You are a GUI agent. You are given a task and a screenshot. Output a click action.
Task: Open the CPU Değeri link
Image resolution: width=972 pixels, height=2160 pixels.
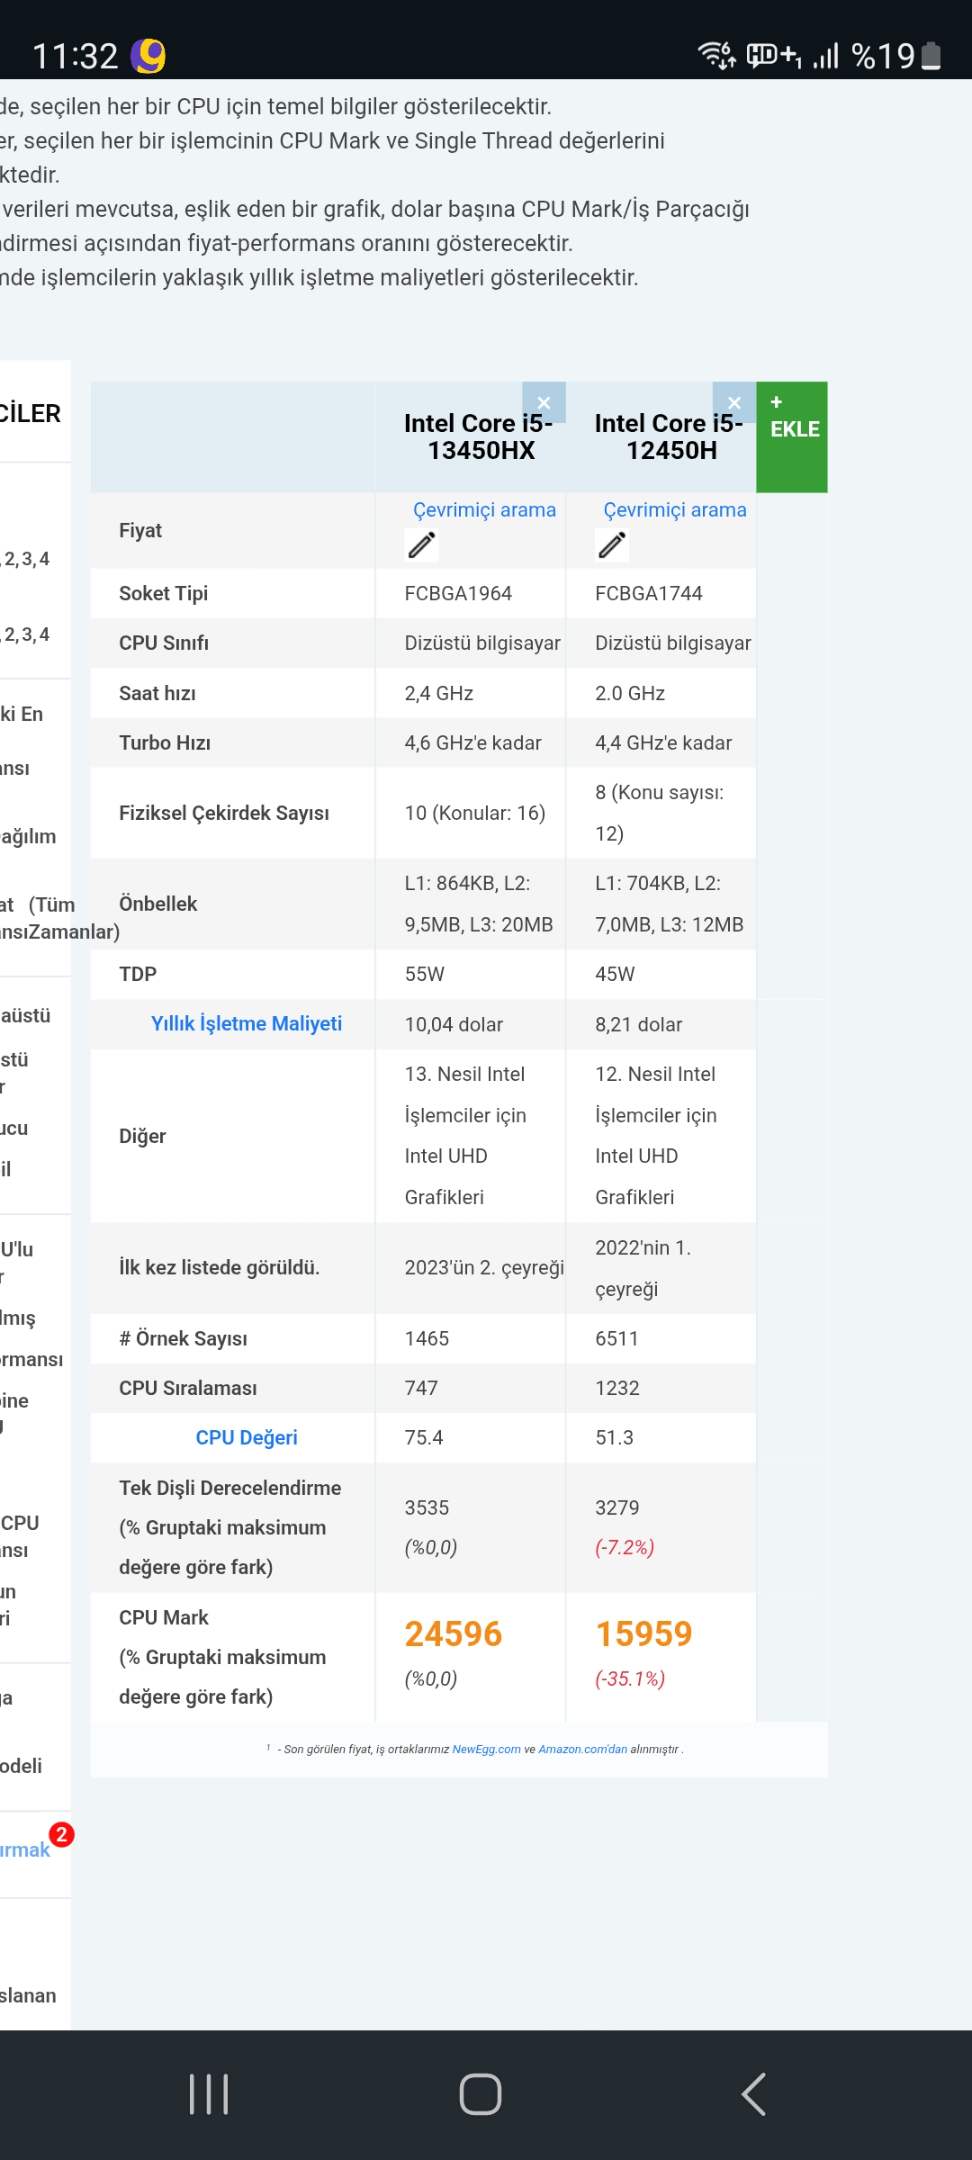(x=246, y=1438)
